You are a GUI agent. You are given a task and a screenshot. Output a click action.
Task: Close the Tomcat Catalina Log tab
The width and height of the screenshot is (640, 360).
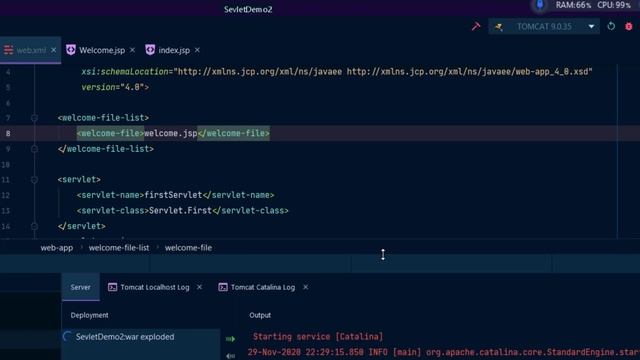tap(305, 287)
